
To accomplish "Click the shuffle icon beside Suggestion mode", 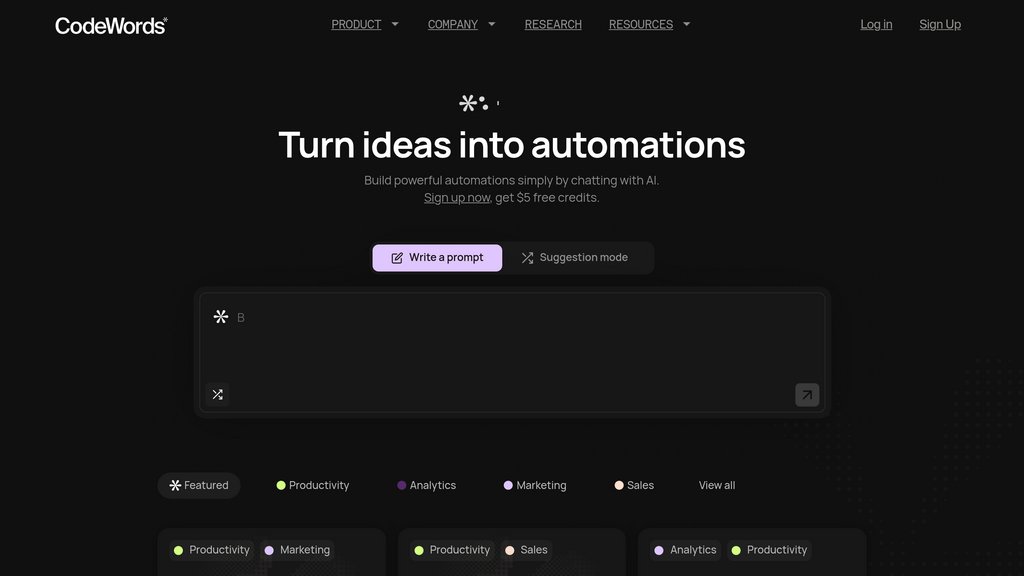I will click(527, 258).
